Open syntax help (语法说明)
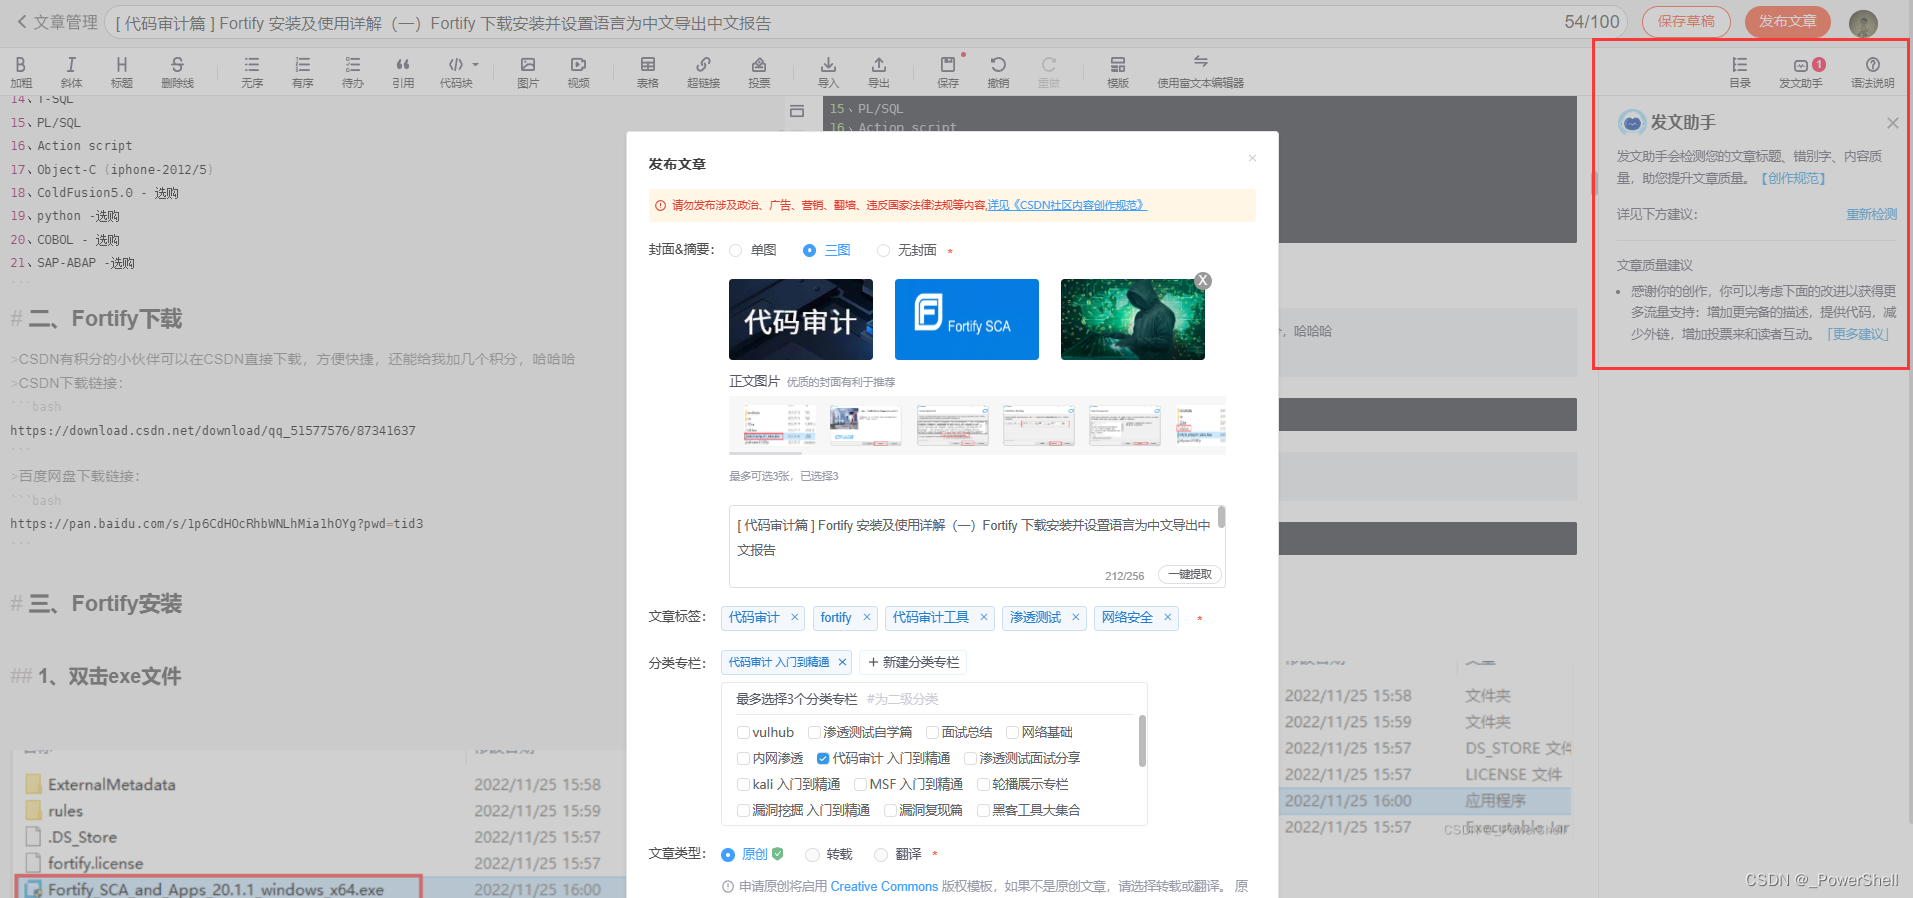Viewport: 1913px width, 898px height. pos(1872,72)
